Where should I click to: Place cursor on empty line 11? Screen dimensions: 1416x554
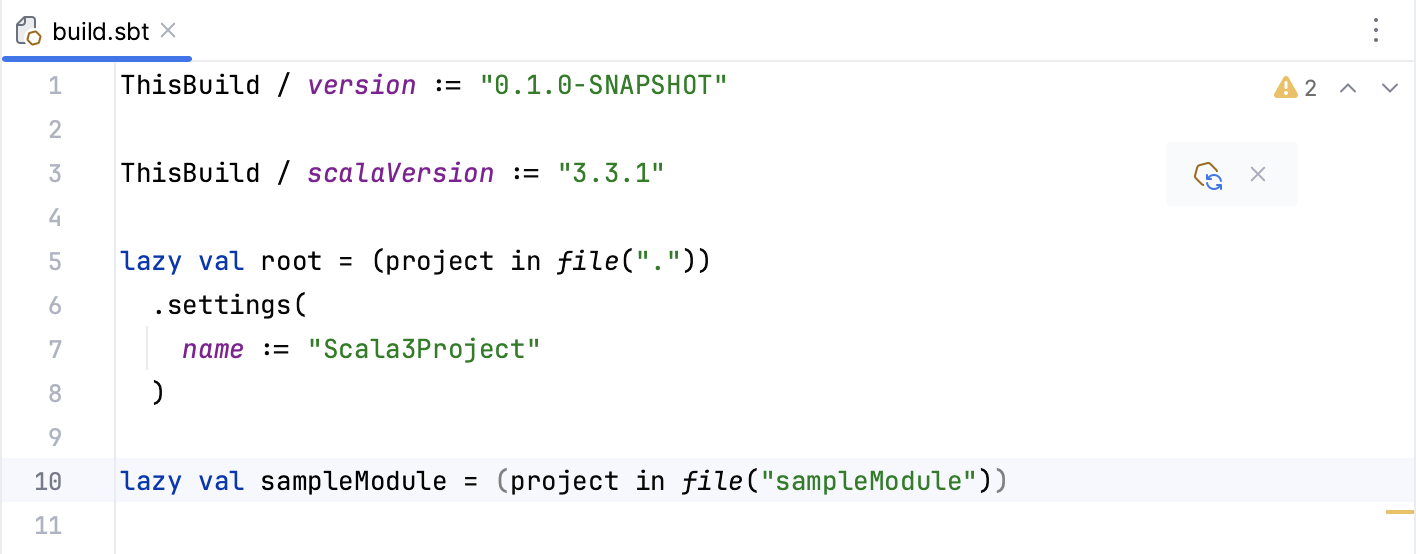coord(400,525)
